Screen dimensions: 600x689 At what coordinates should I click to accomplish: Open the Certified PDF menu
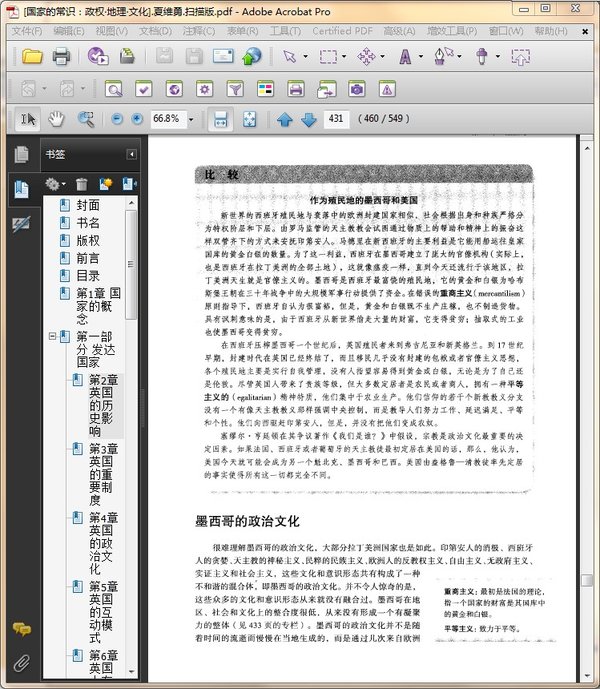[342, 31]
